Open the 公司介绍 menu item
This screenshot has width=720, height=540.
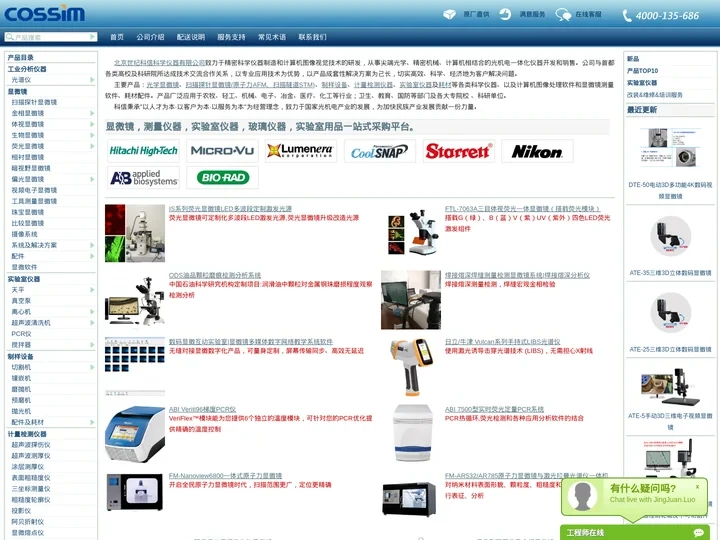[x=150, y=37]
